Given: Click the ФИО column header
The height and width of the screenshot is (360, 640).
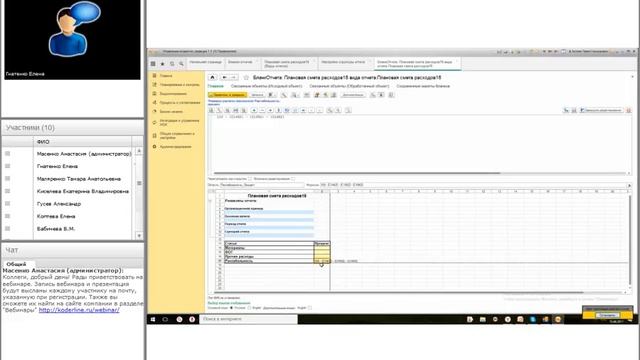Looking at the screenshot, I should pos(82,142).
